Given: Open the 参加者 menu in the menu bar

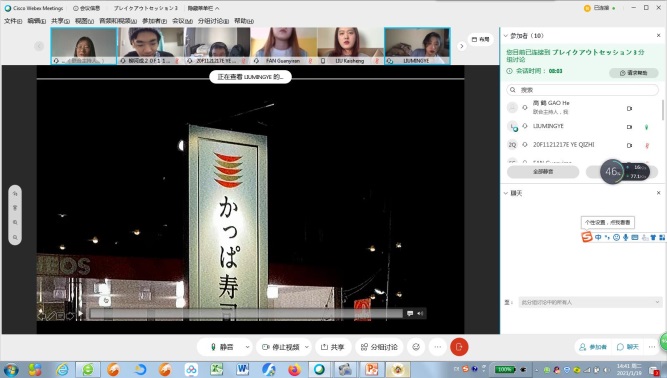Looking at the screenshot, I should pos(154,21).
